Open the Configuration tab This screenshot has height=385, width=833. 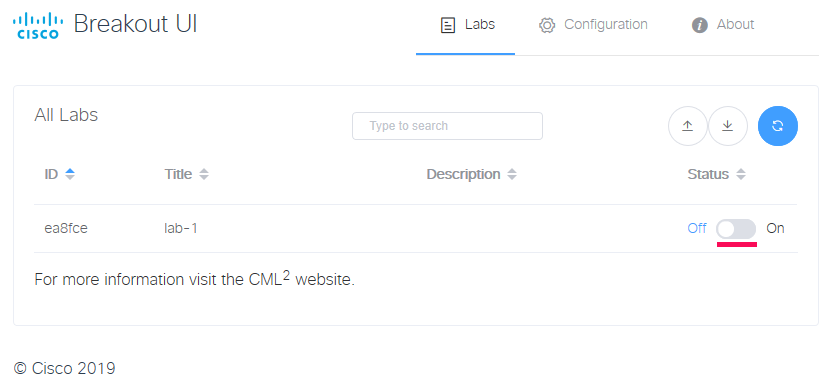pyautogui.click(x=593, y=25)
